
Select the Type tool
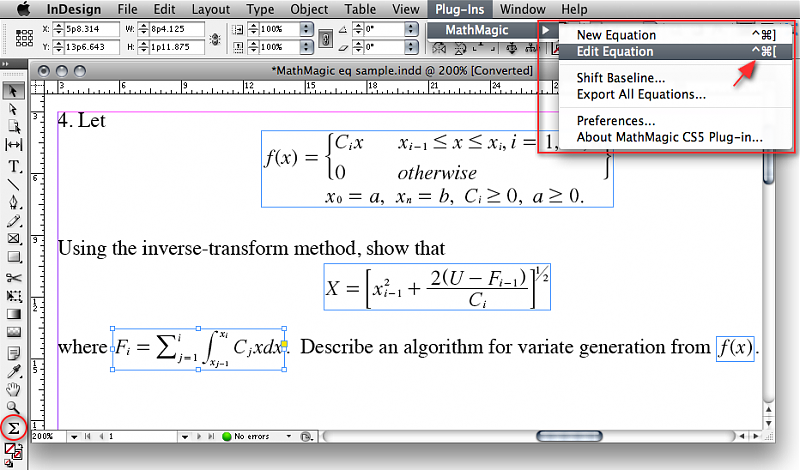point(14,166)
